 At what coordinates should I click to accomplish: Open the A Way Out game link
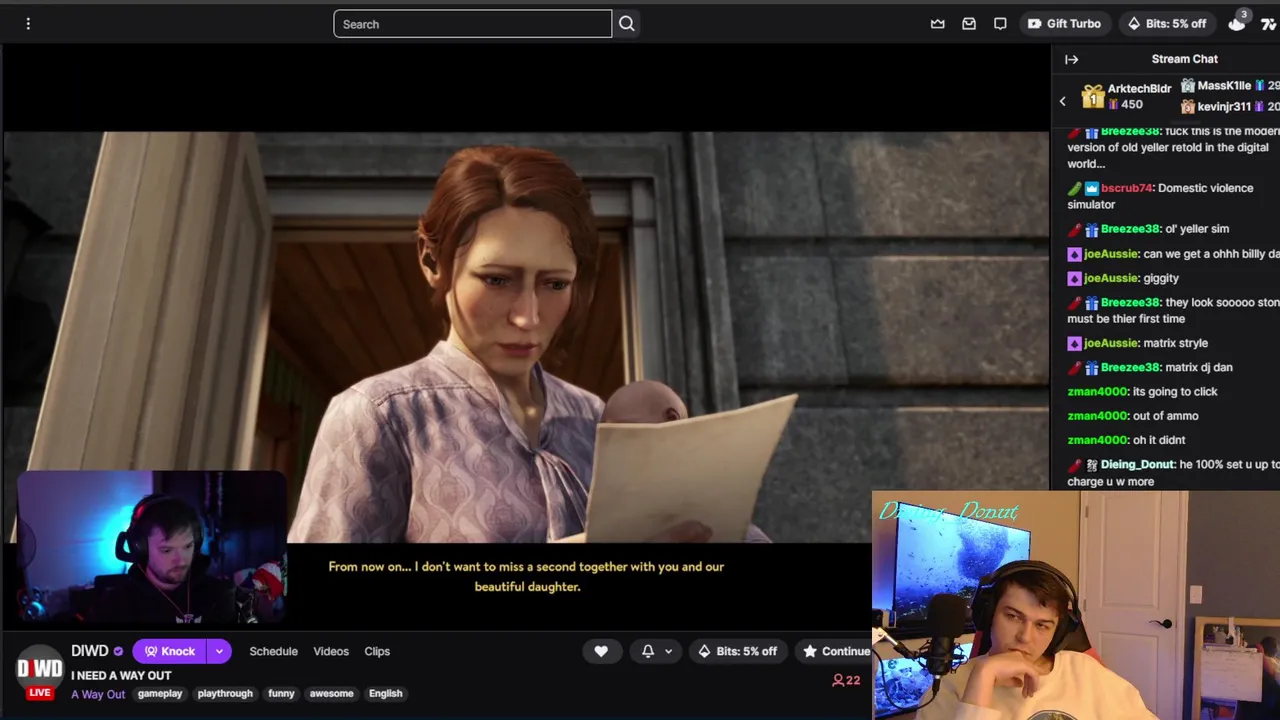98,694
